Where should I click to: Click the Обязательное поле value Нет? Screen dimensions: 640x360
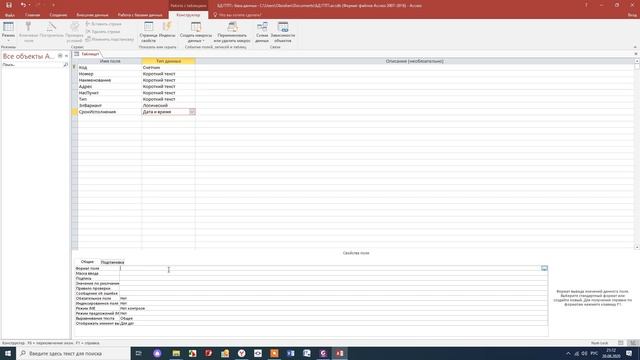[x=333, y=298]
